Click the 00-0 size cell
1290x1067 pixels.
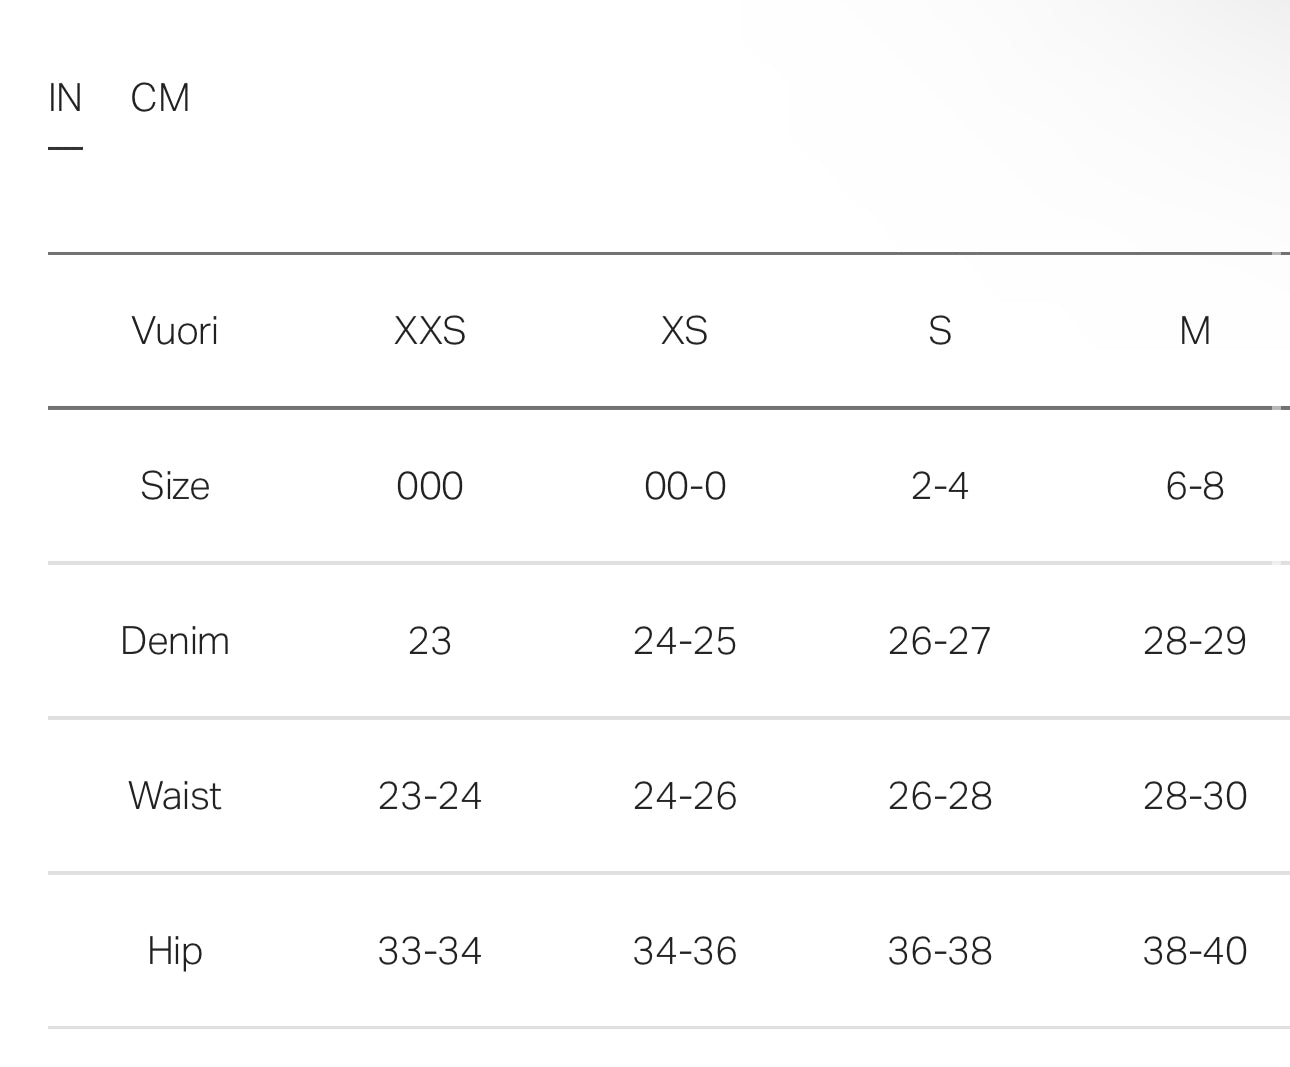click(685, 486)
